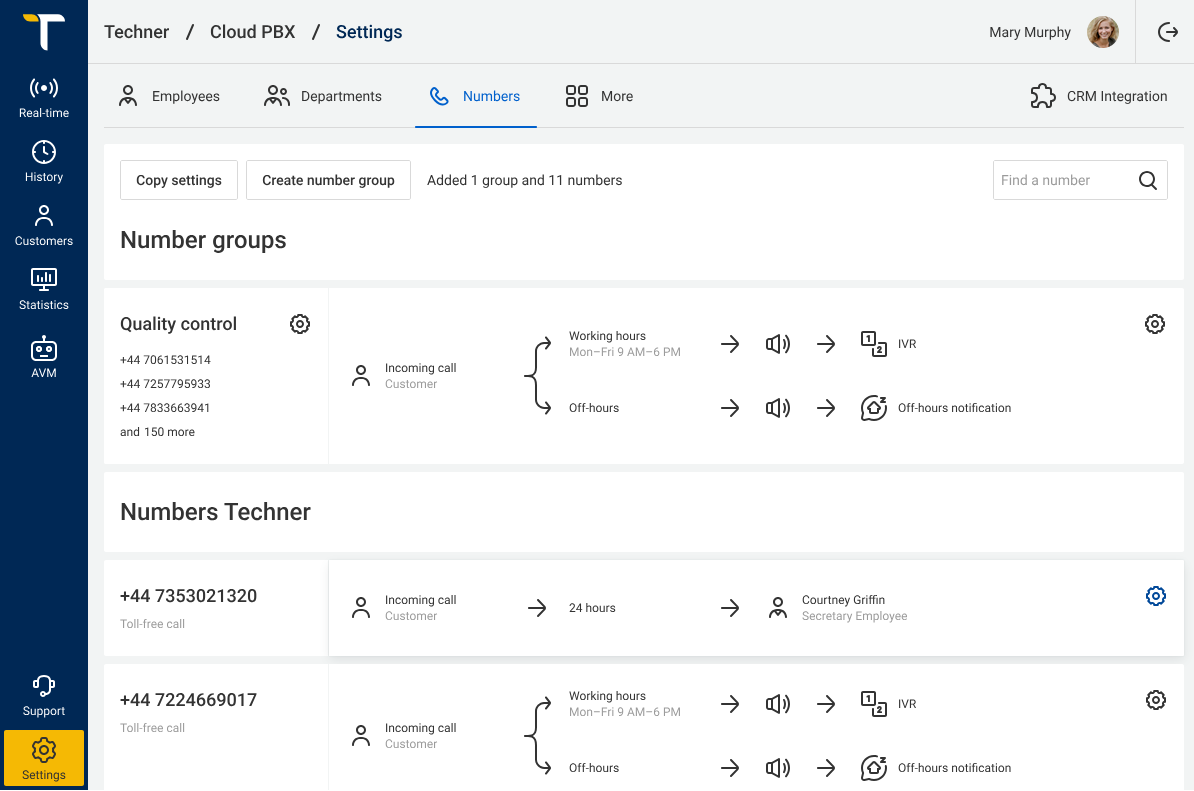Select the Numbers tab
1194x791 pixels.
[475, 96]
